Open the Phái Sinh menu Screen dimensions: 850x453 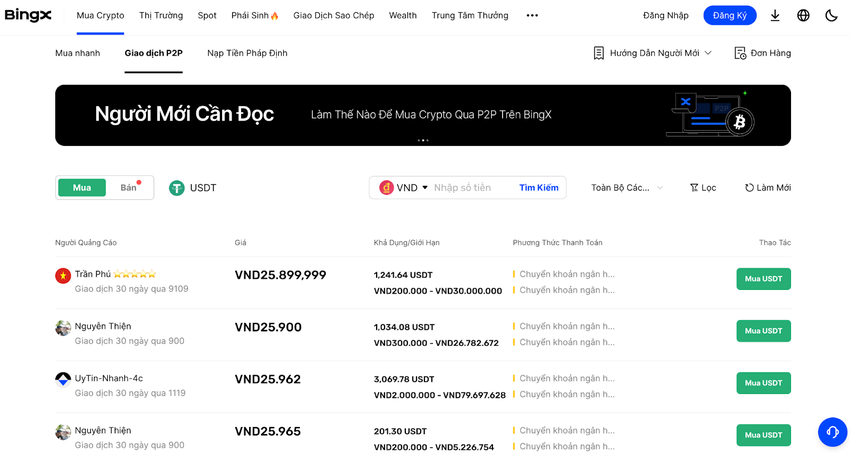[x=255, y=15]
